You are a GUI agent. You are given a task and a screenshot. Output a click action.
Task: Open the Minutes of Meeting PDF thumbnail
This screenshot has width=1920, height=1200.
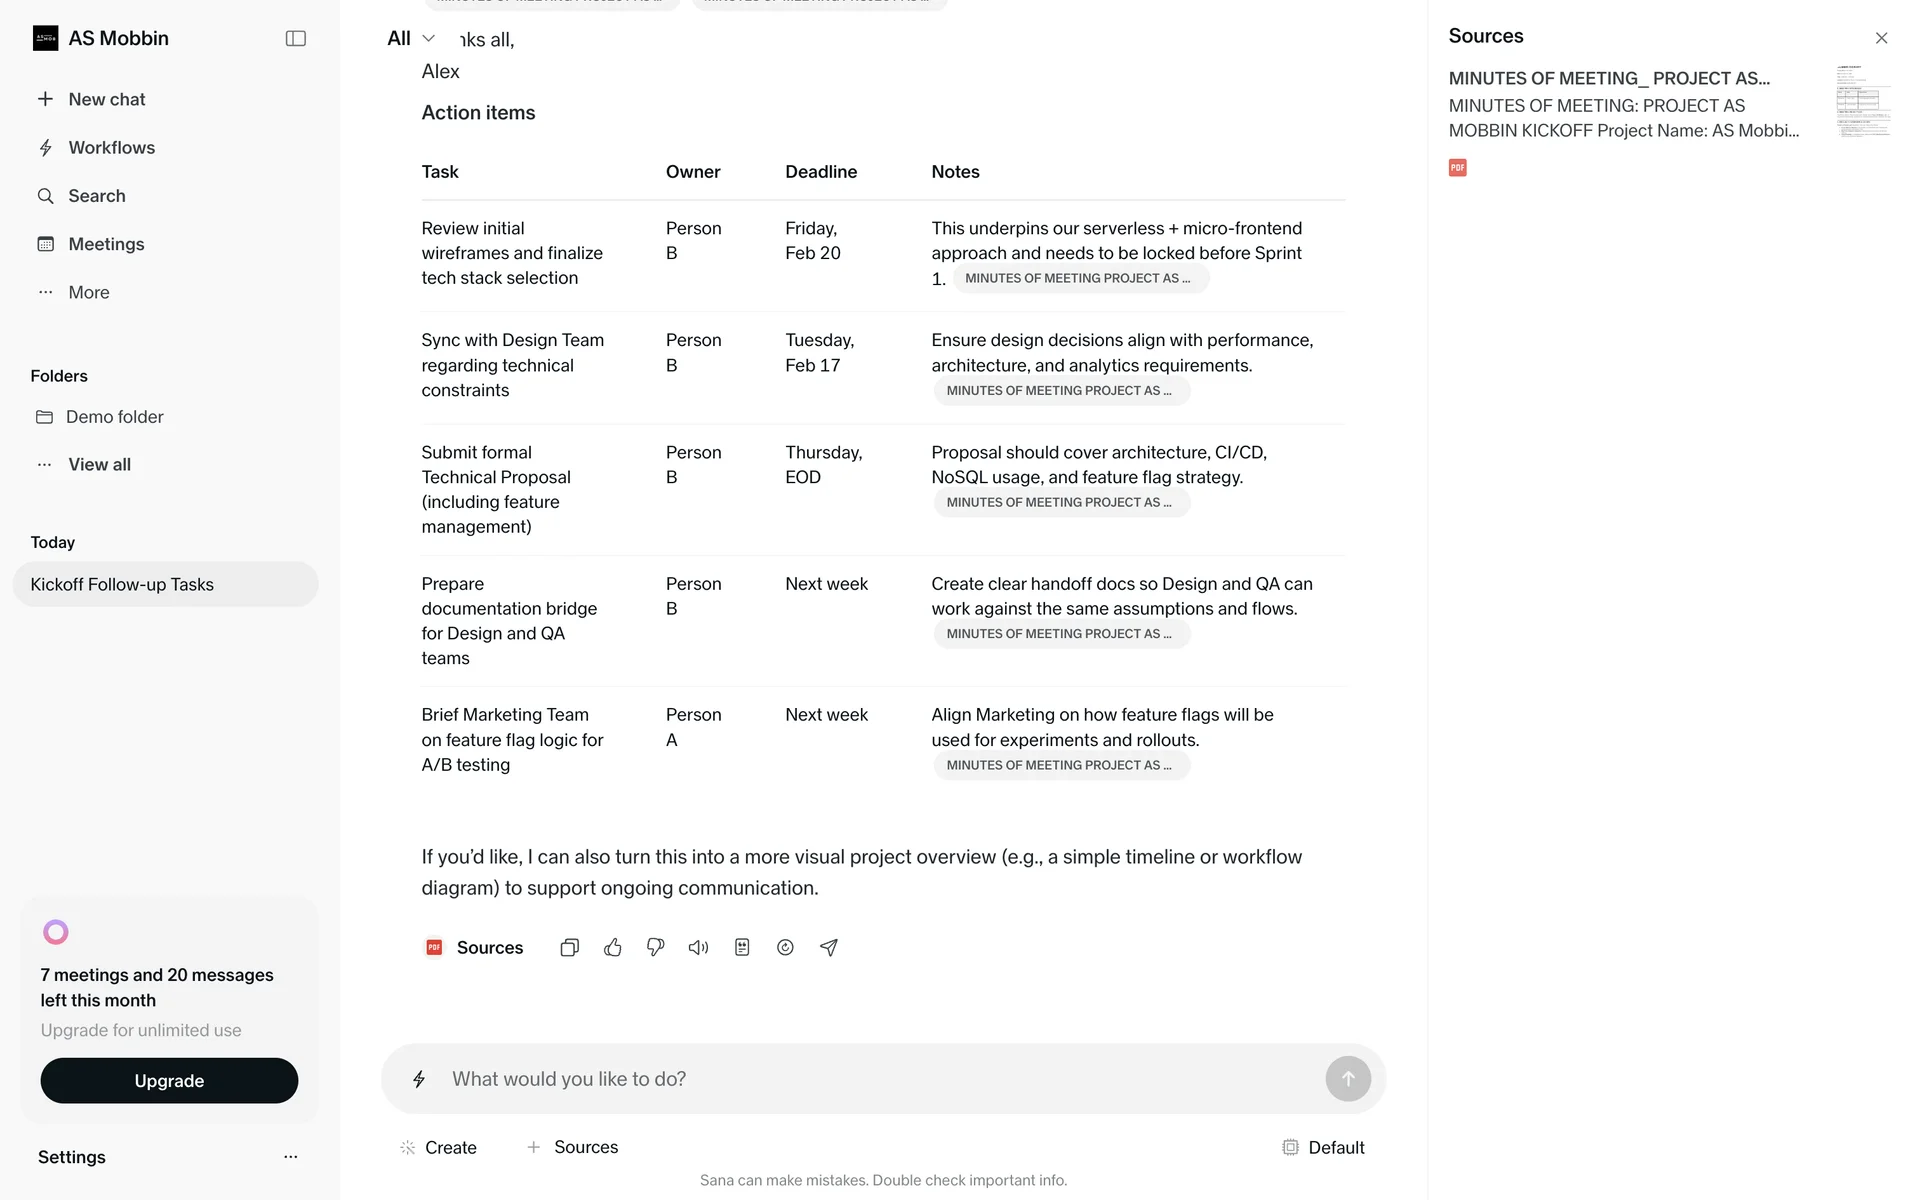pos(1863,100)
